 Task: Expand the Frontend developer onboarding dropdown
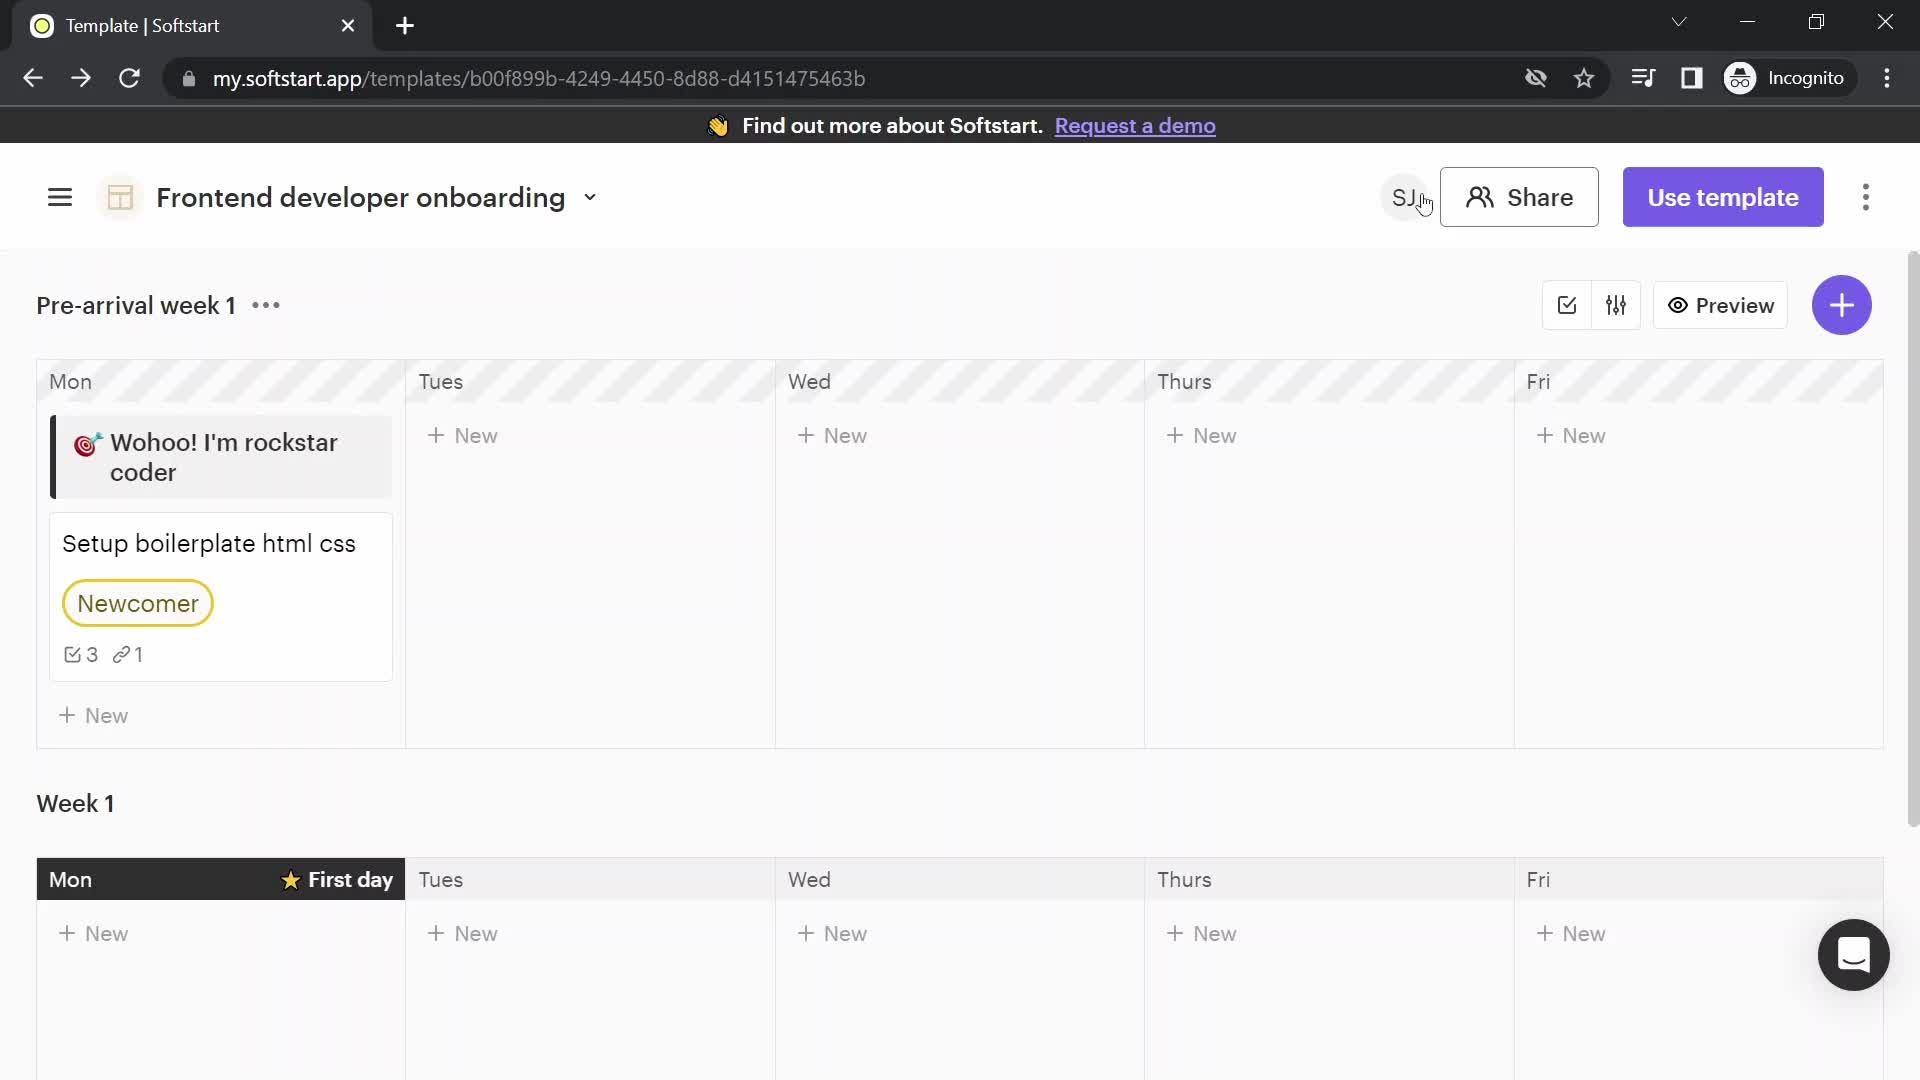click(x=589, y=198)
